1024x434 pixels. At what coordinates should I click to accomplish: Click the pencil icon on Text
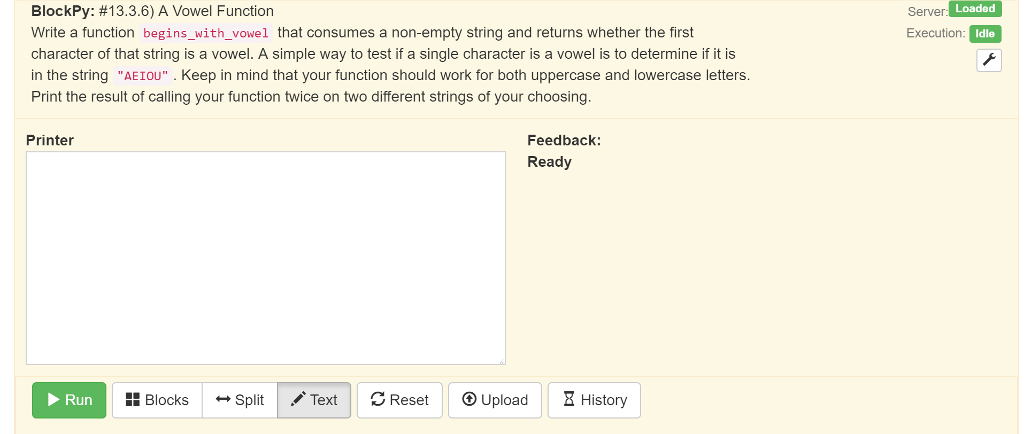tap(298, 399)
